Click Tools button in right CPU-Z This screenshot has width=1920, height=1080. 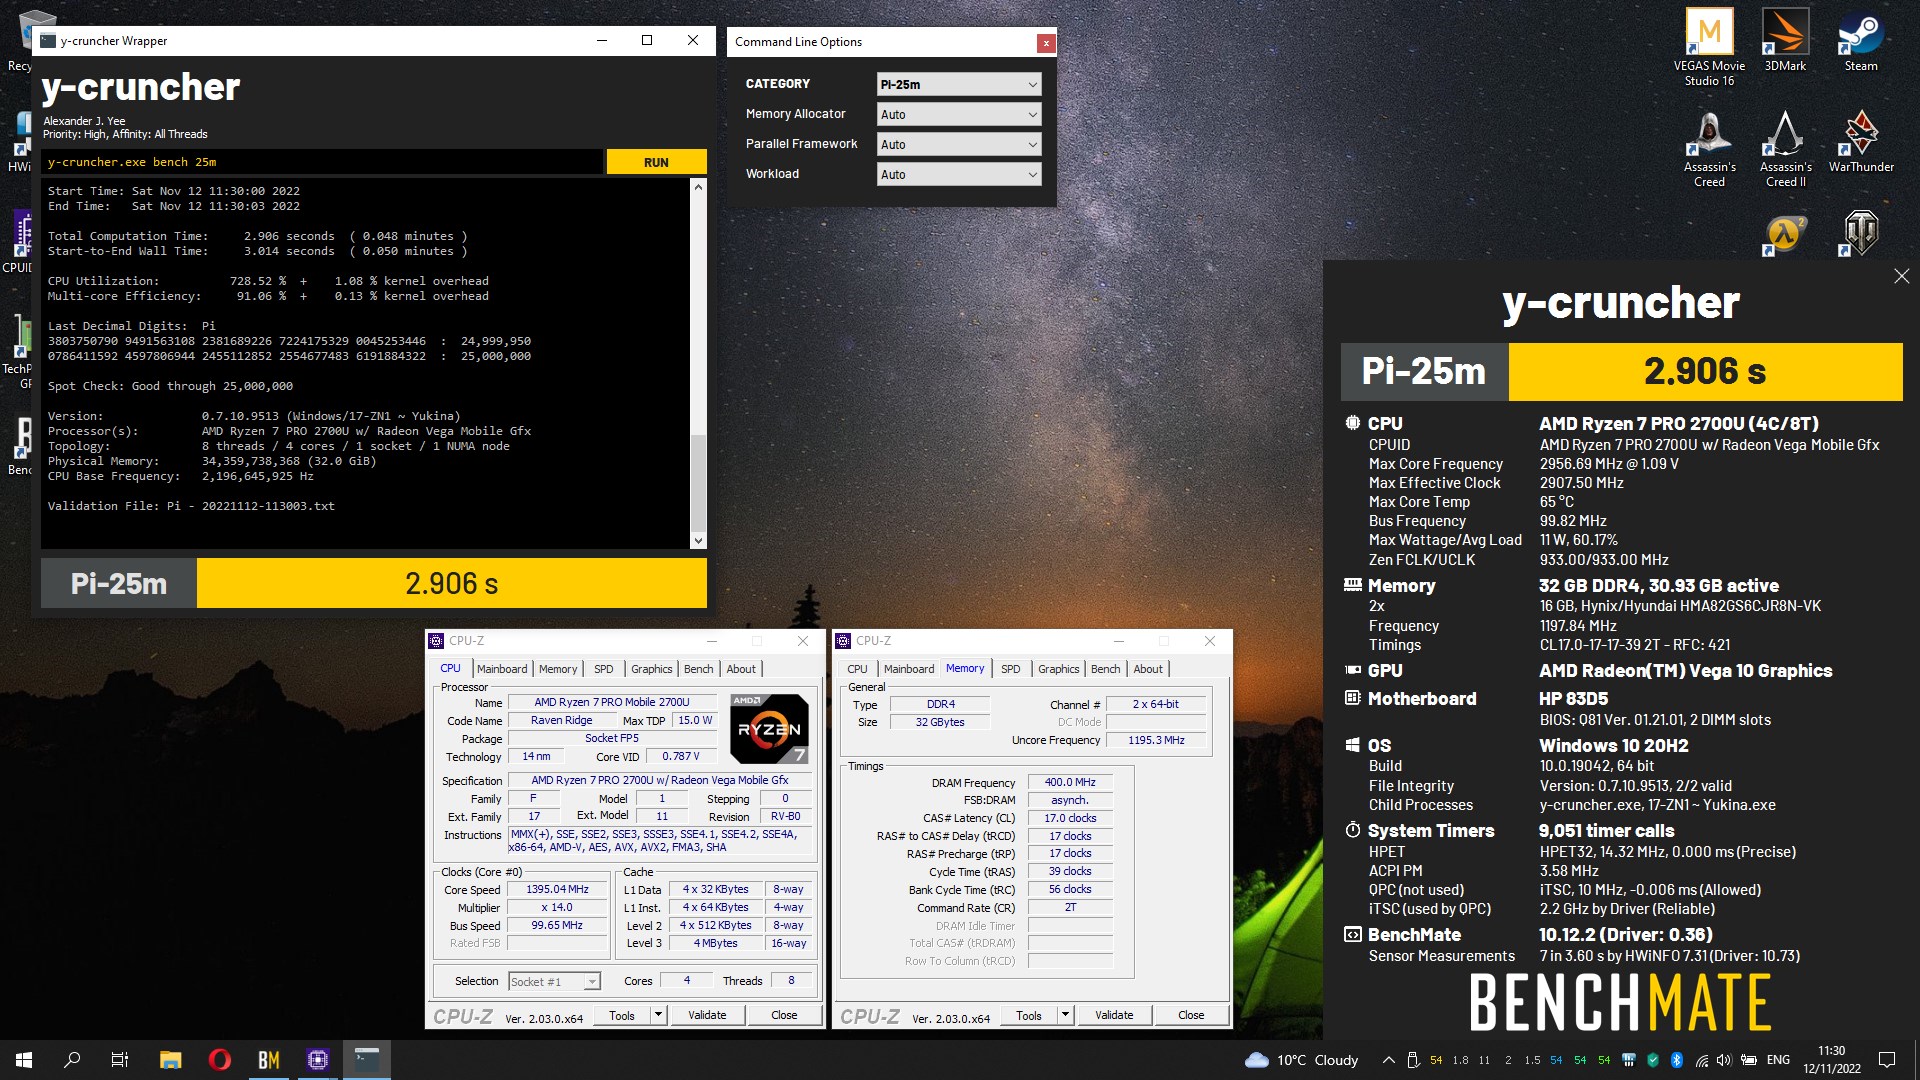[x=1029, y=1015]
